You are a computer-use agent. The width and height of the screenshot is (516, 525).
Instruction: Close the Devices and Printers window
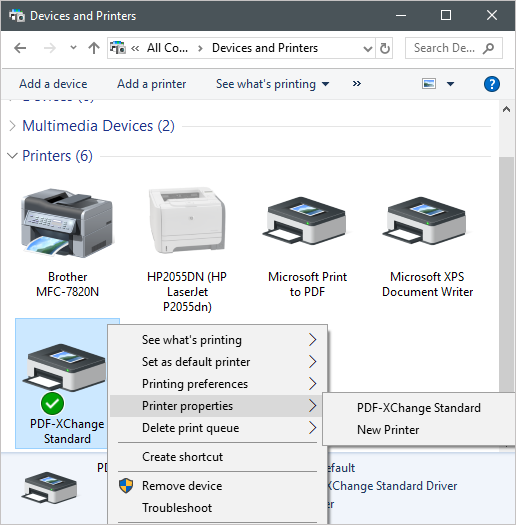coord(492,15)
